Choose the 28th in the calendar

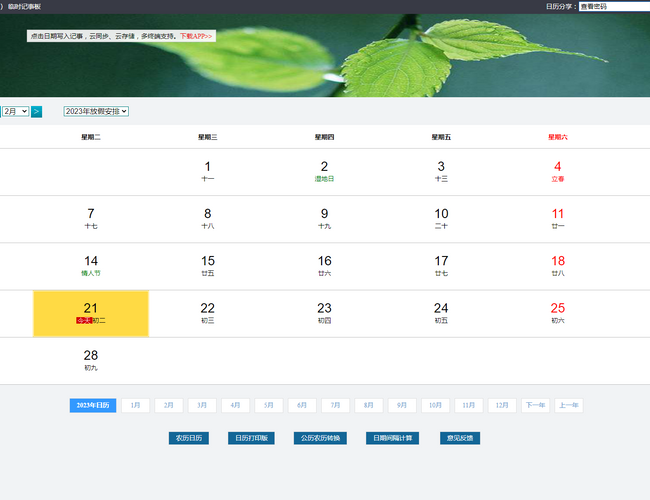pos(91,360)
